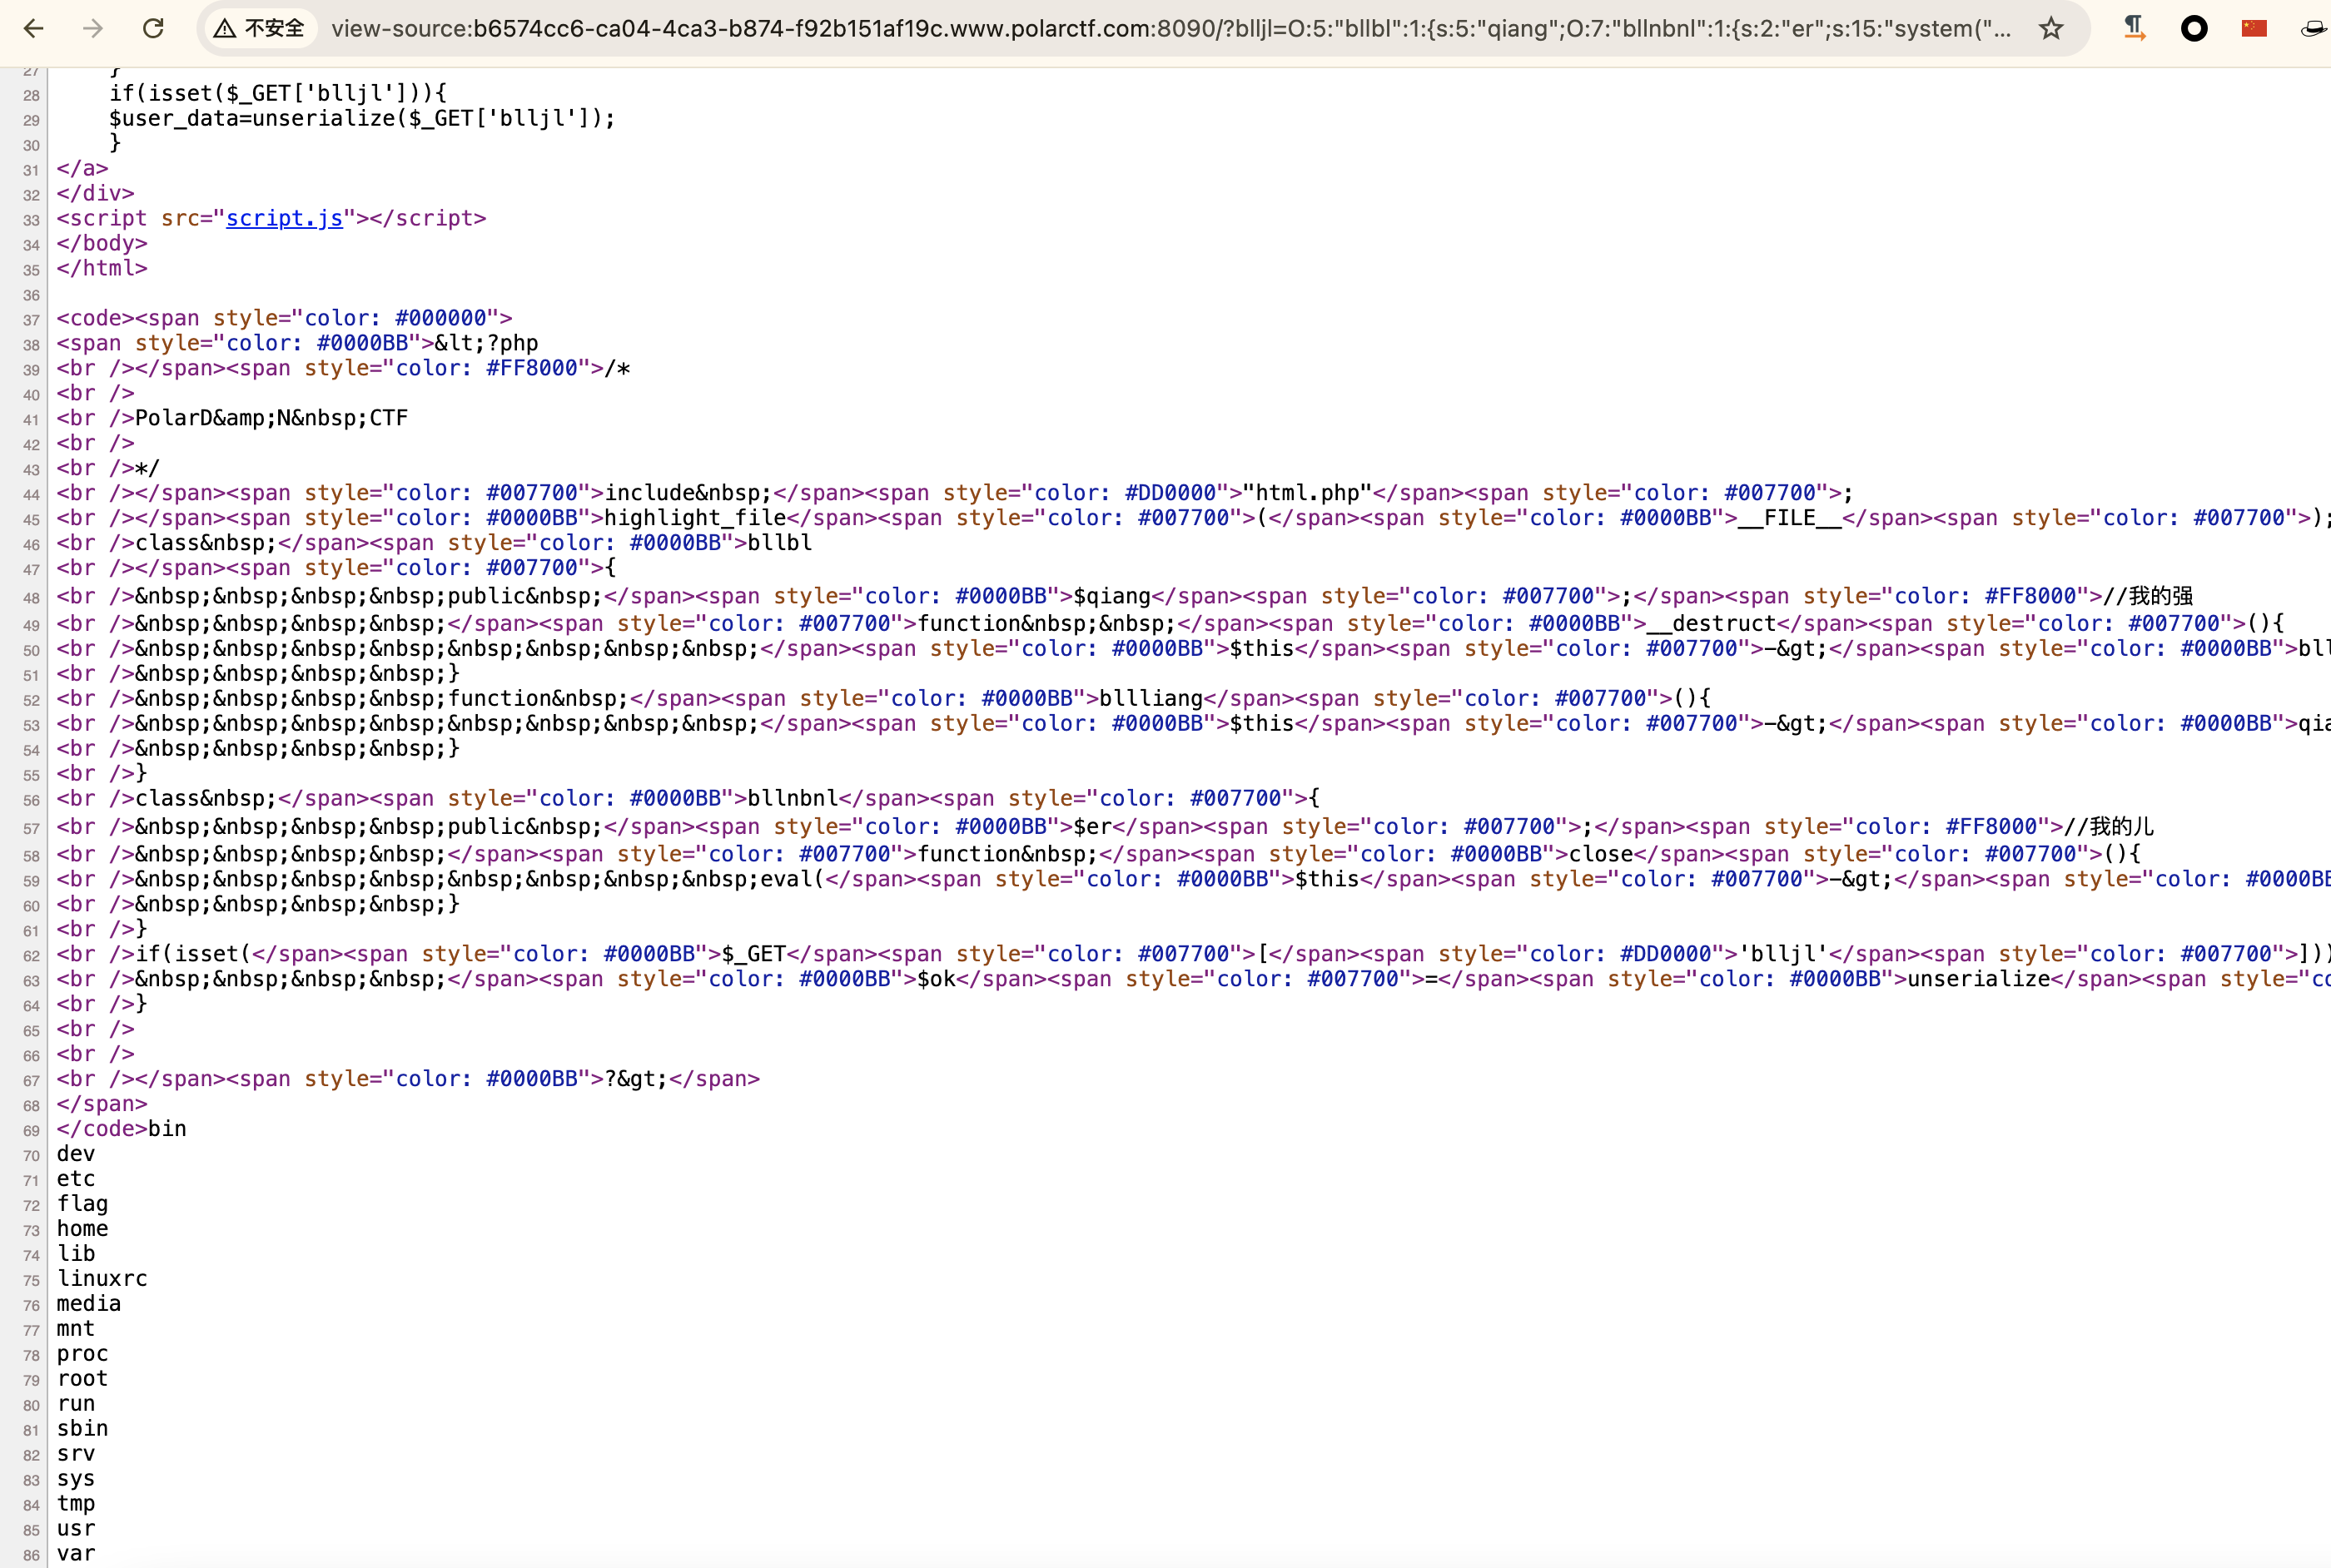
Task: Click the #FF8000 color value on line 39
Action: pyautogui.click(x=532, y=368)
